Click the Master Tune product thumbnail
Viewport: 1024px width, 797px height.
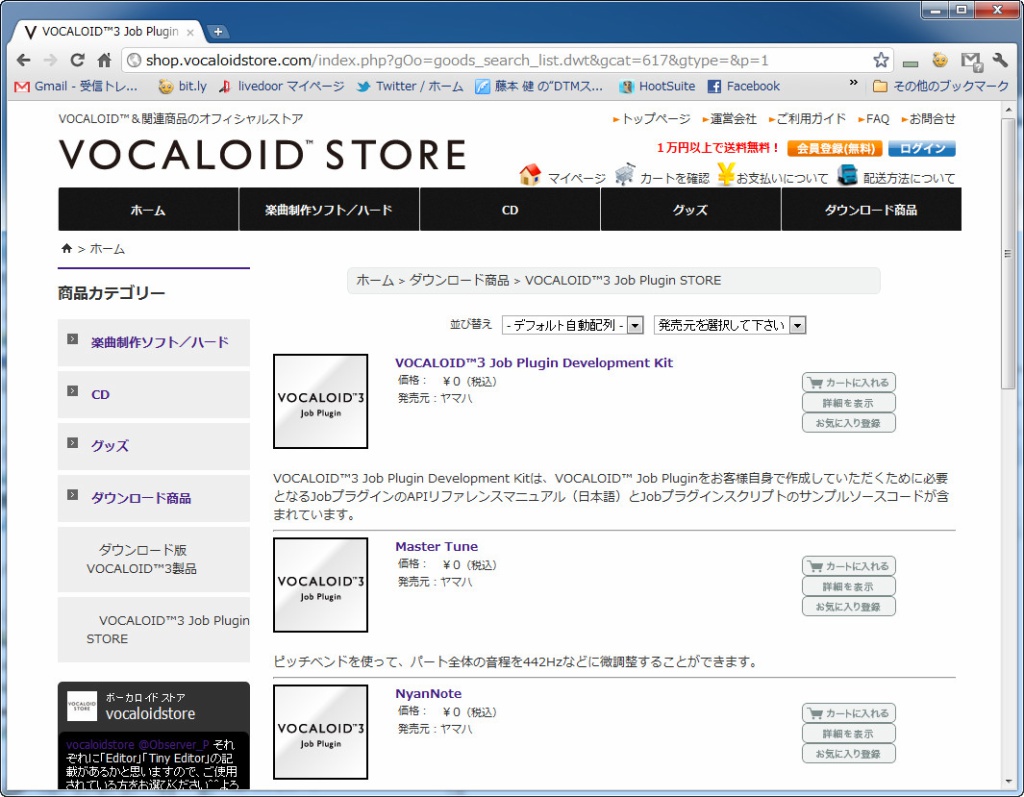tap(321, 585)
